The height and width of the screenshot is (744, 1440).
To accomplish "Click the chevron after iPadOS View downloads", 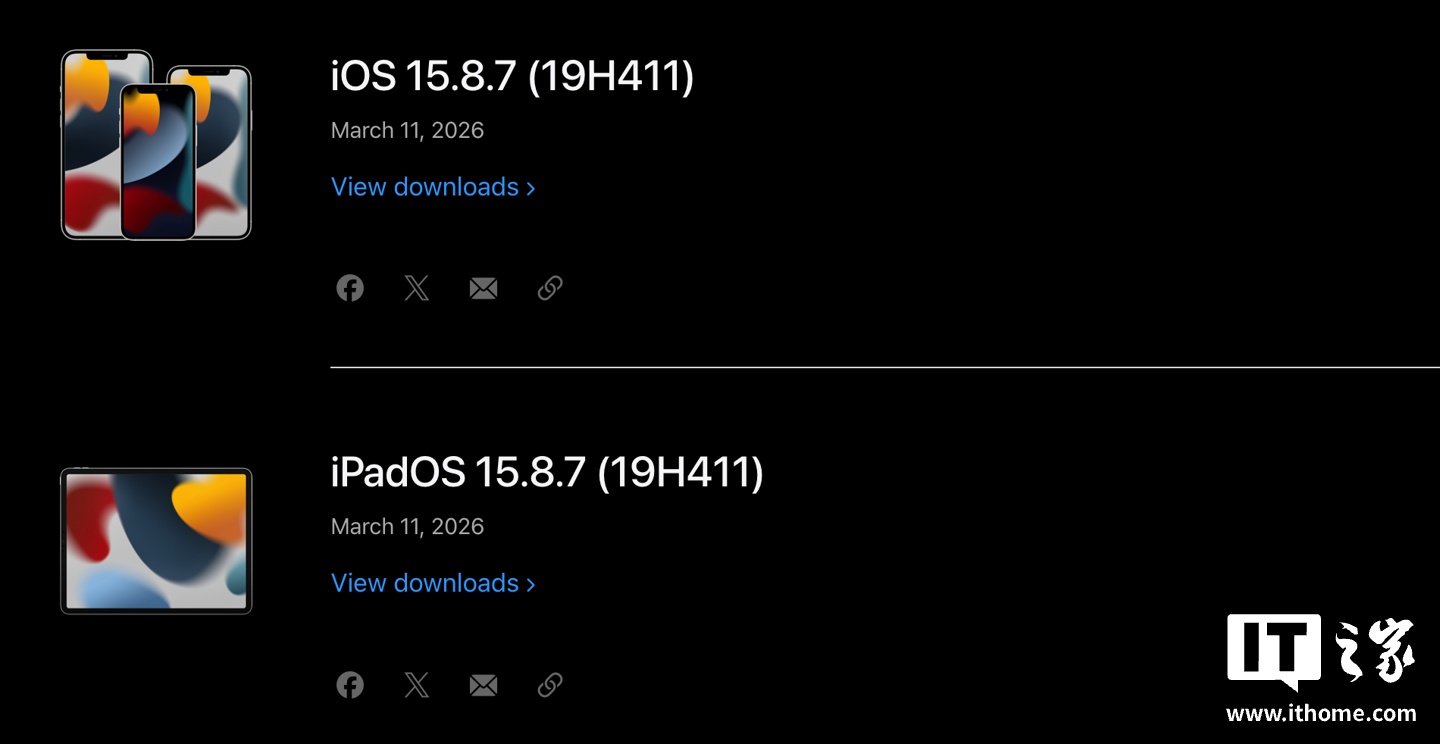I will coord(531,584).
